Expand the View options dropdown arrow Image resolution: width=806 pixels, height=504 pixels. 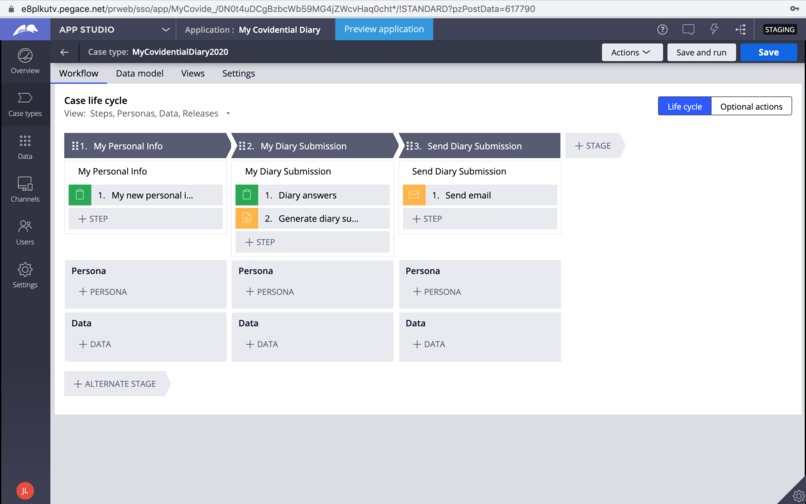pyautogui.click(x=228, y=114)
